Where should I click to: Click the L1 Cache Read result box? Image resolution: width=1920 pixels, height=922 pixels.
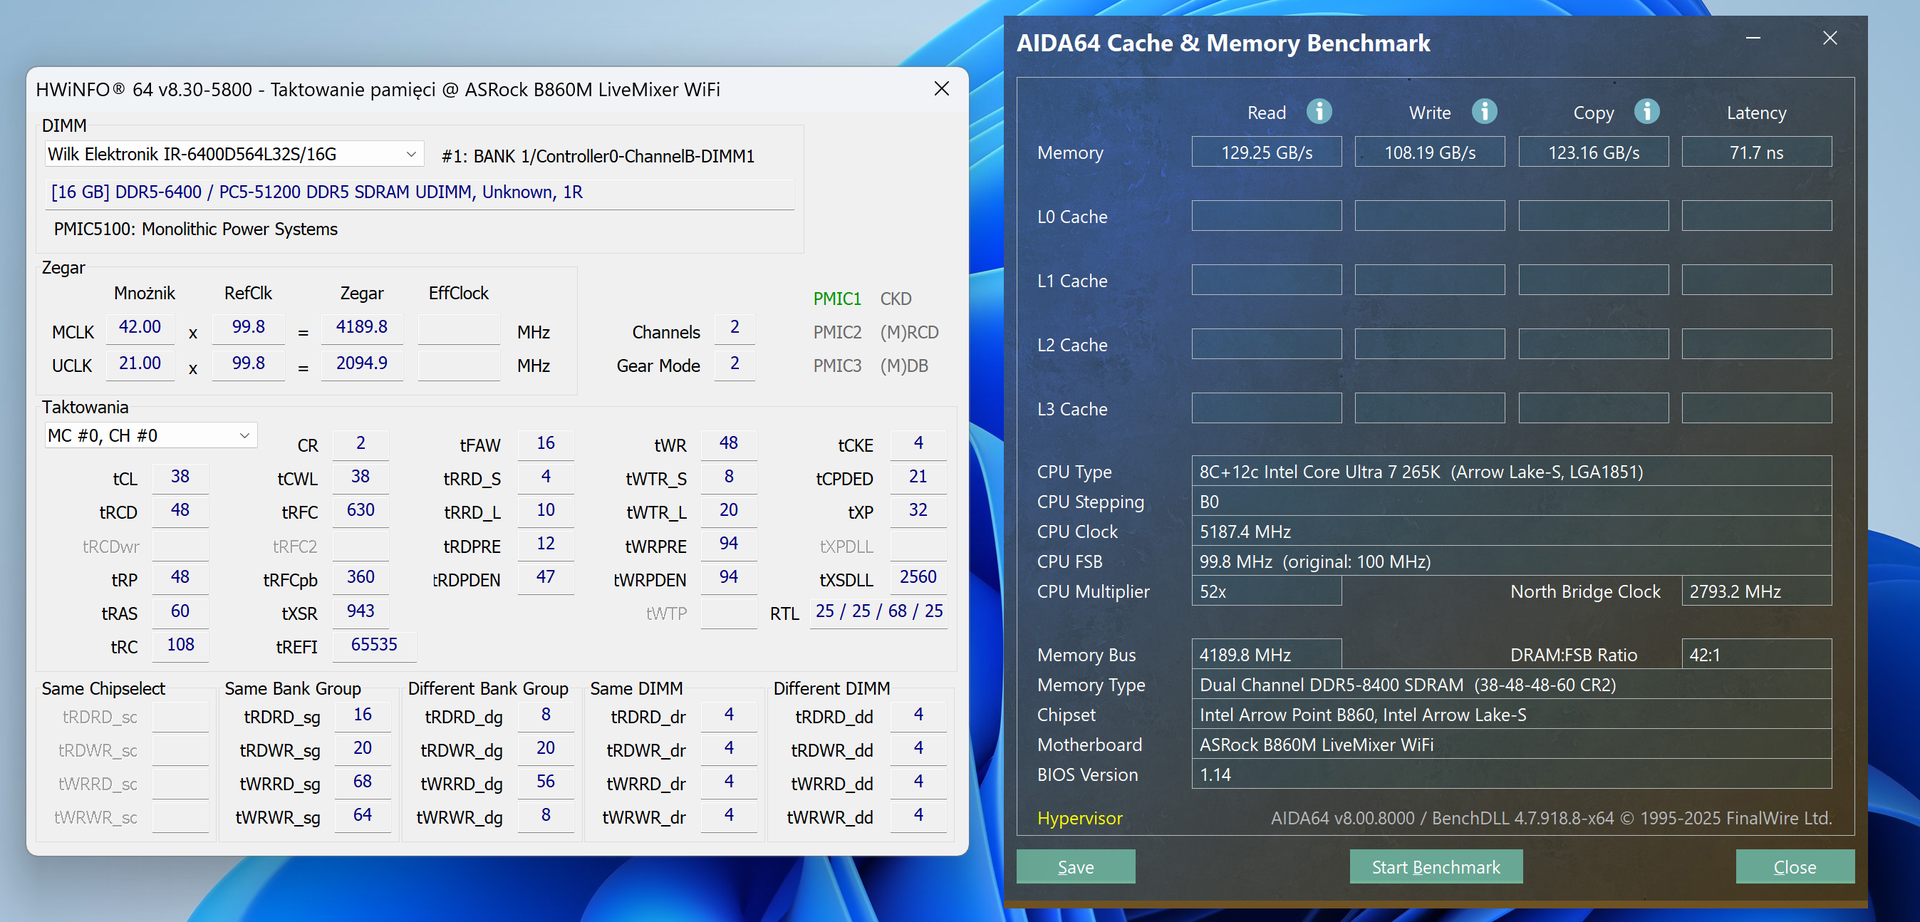[x=1266, y=280]
